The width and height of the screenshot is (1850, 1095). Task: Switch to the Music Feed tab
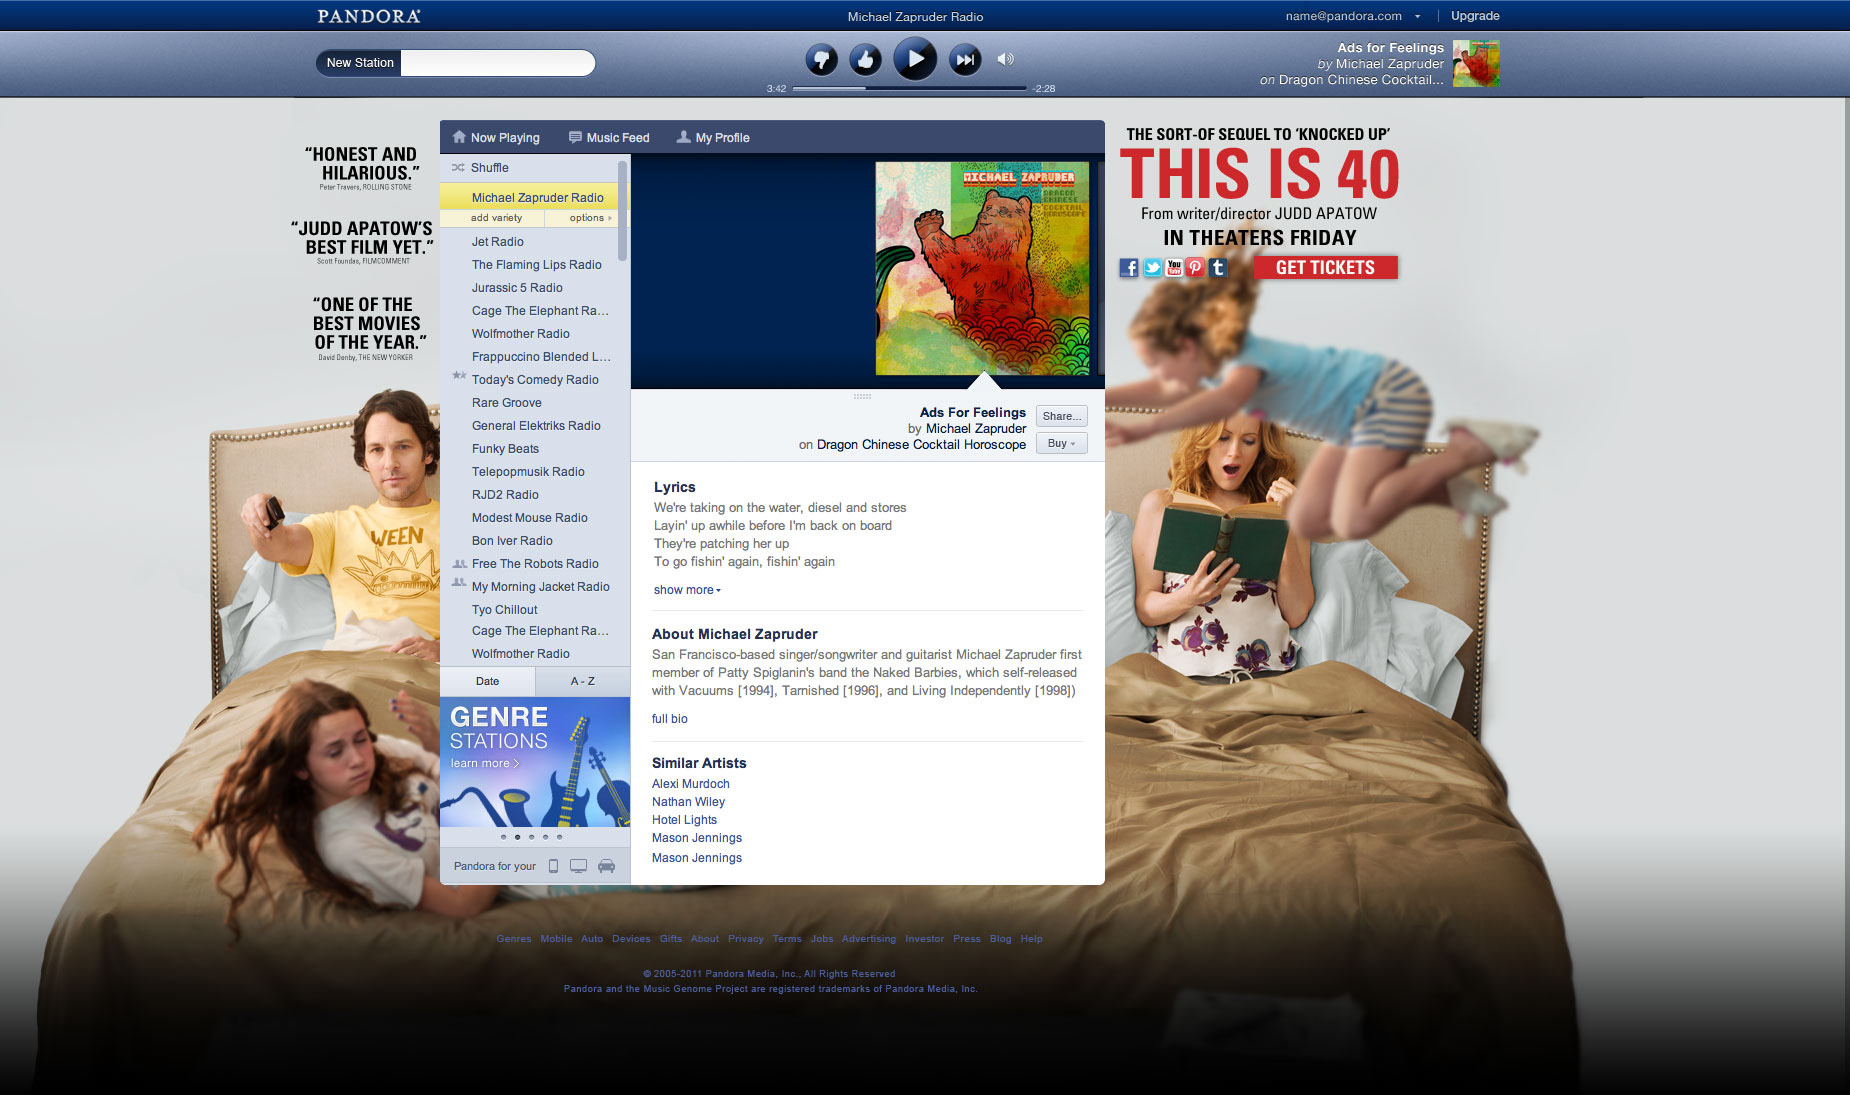609,138
